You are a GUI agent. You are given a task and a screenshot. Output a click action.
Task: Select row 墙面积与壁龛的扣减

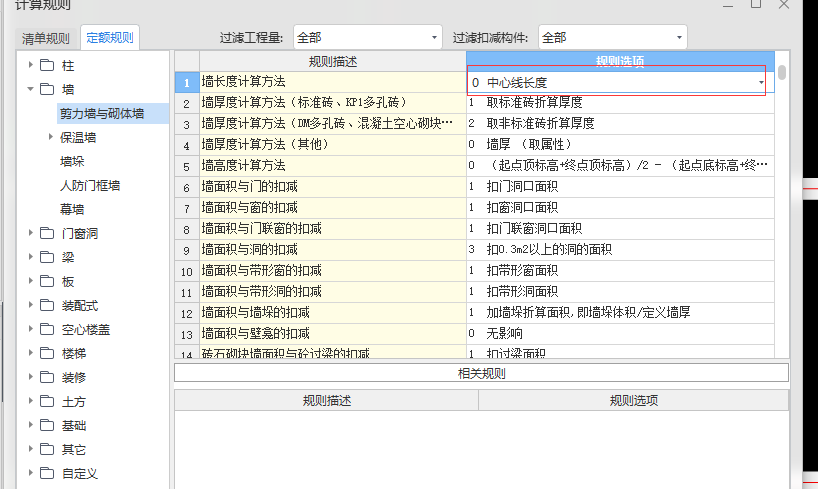tap(333, 333)
